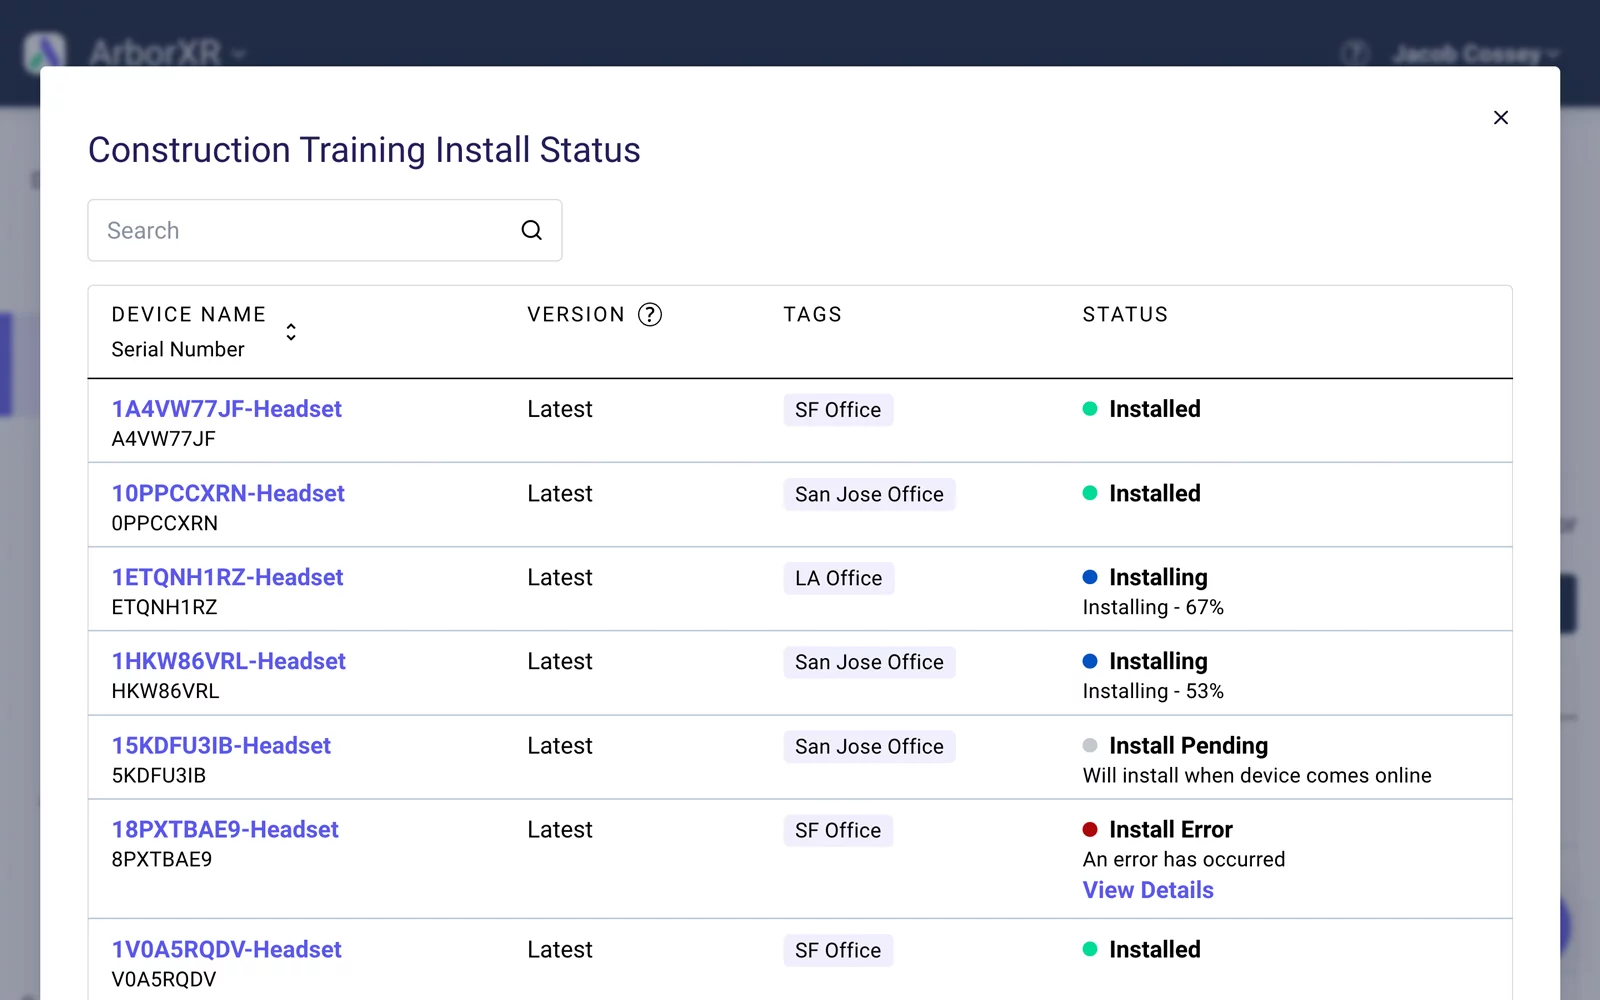Click the blue Installing 67% status dot
Image resolution: width=1600 pixels, height=1000 pixels.
pos(1090,577)
